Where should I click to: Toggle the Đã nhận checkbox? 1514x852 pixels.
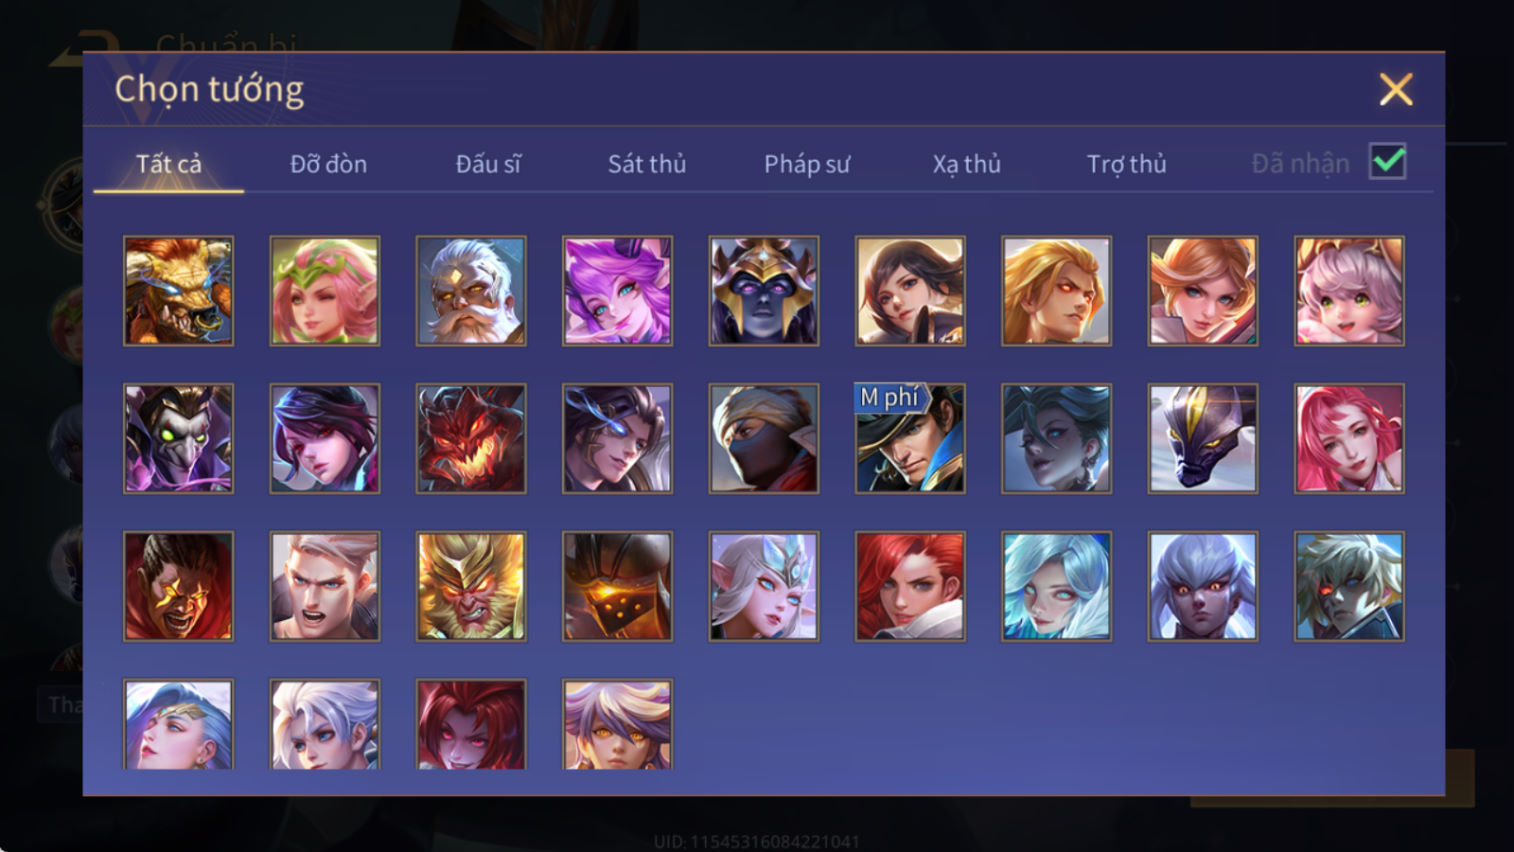click(x=1388, y=162)
